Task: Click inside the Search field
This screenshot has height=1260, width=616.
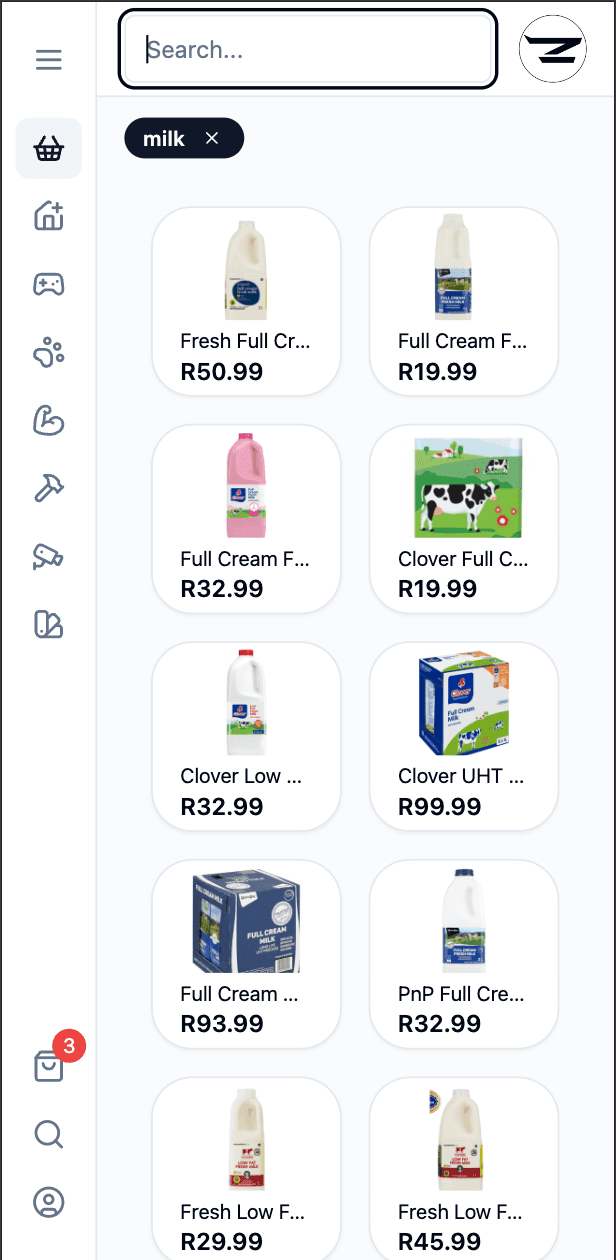Action: 307,49
